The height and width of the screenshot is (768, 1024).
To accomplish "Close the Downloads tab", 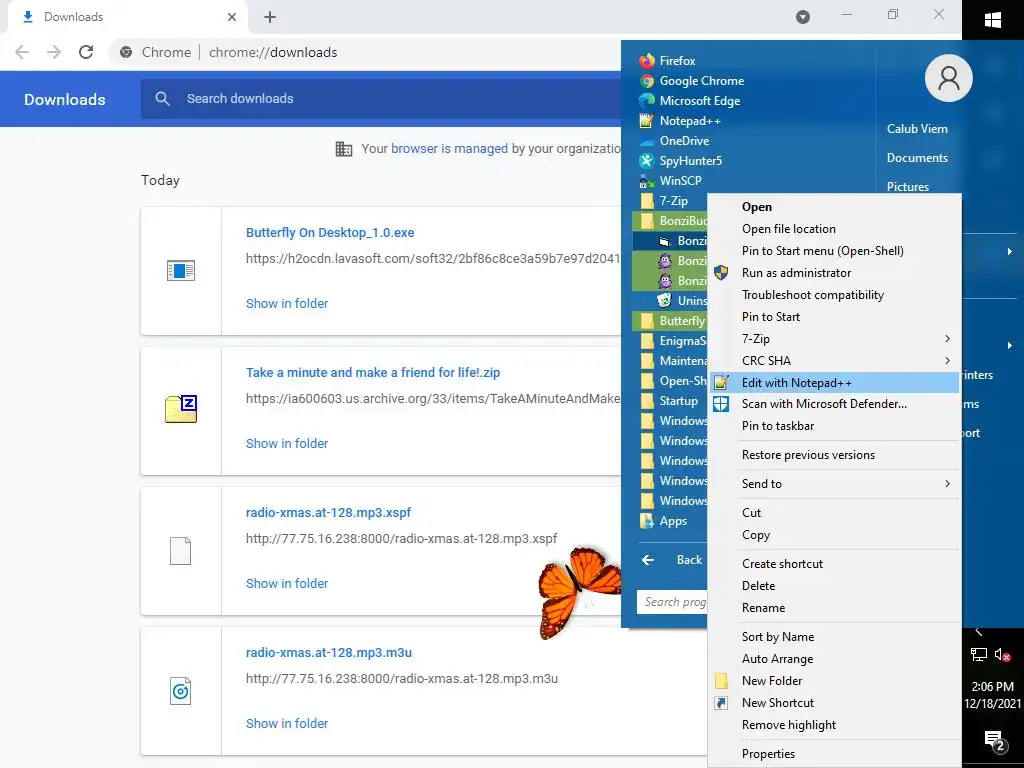I will tap(232, 17).
